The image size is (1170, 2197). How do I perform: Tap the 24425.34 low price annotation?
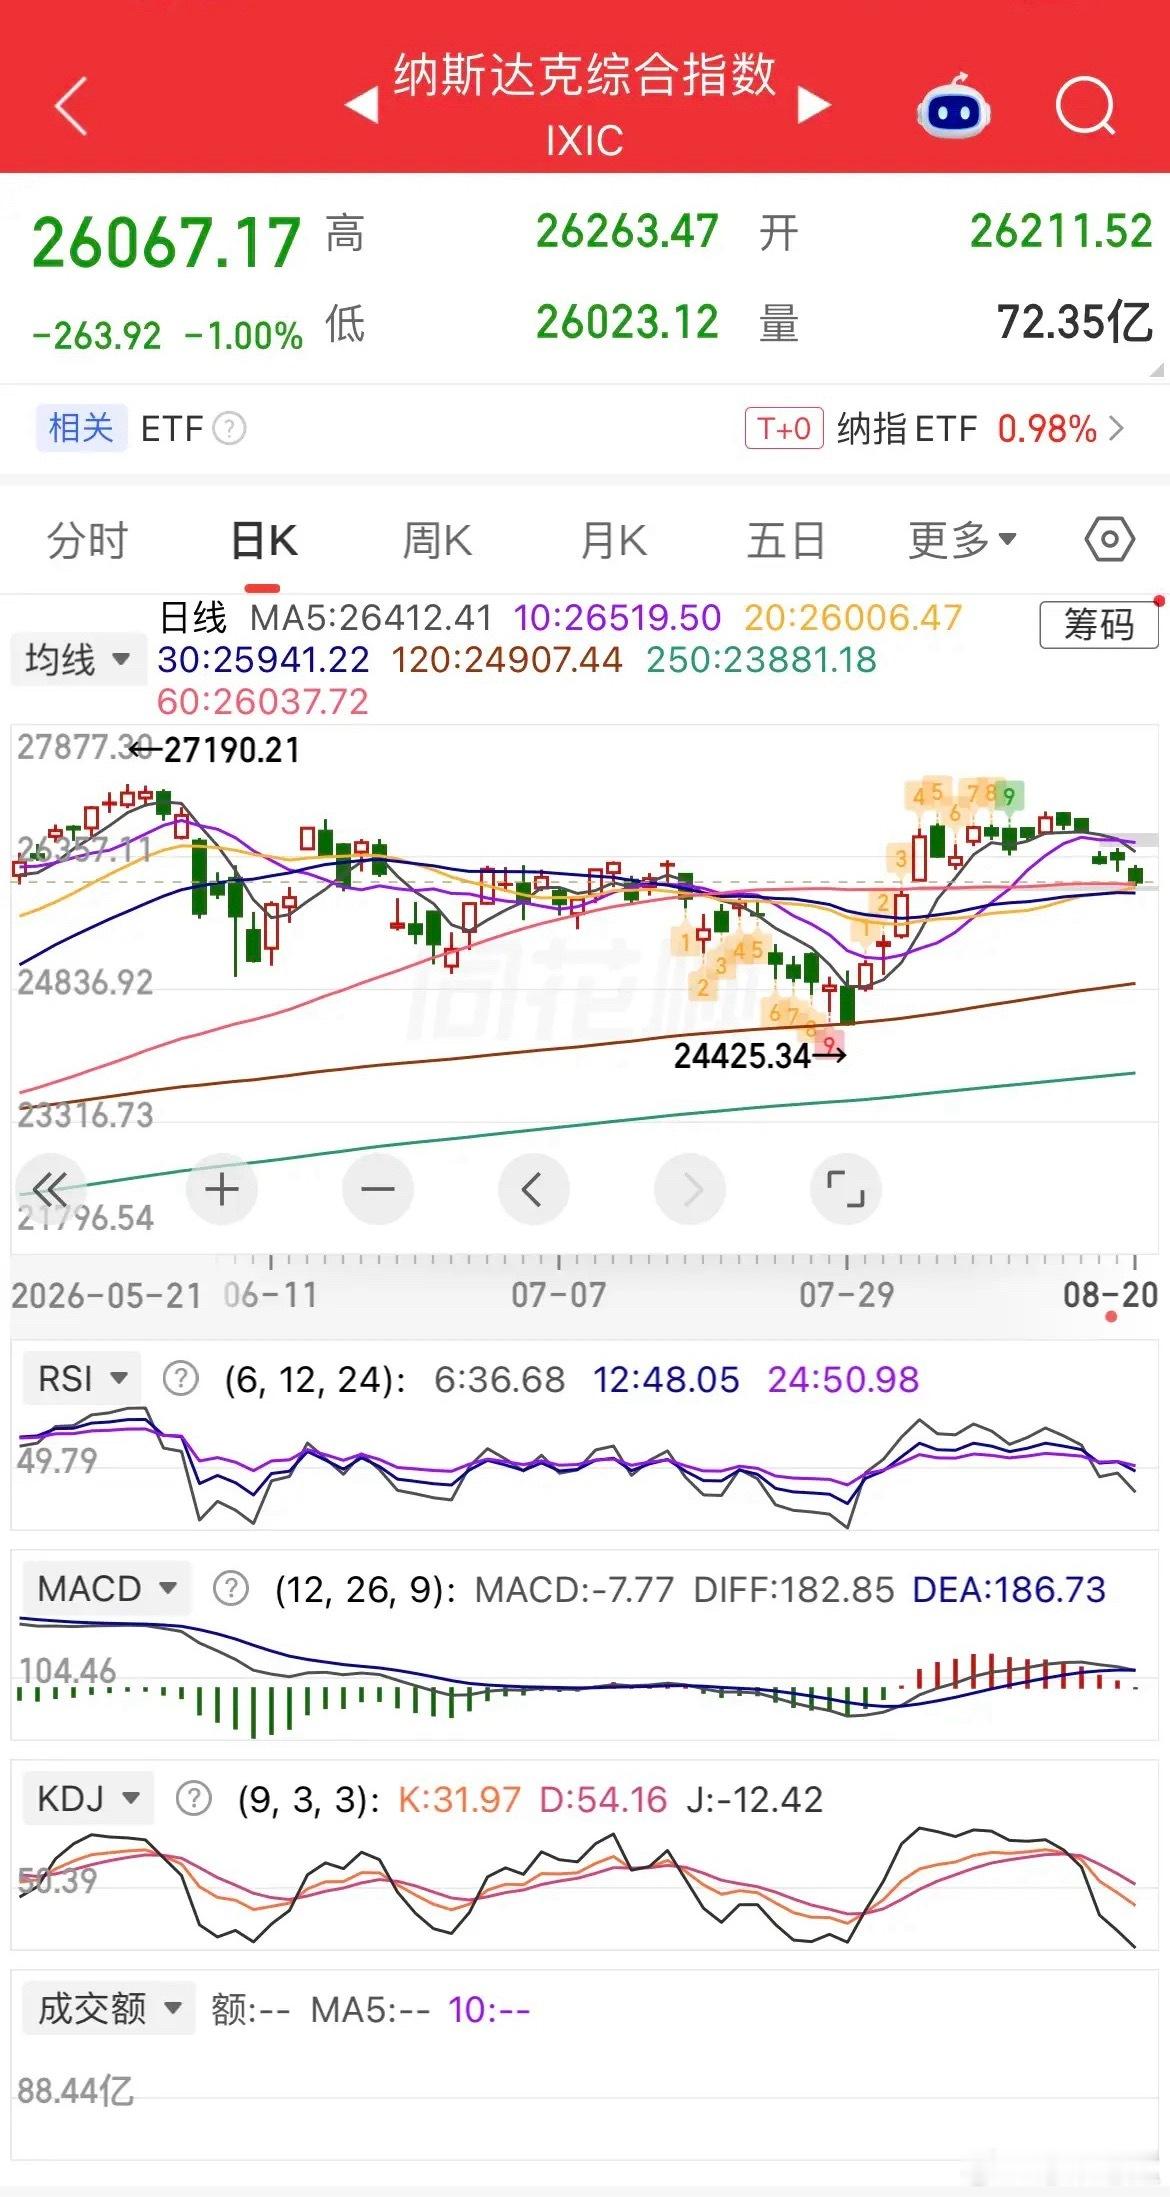pos(742,1055)
